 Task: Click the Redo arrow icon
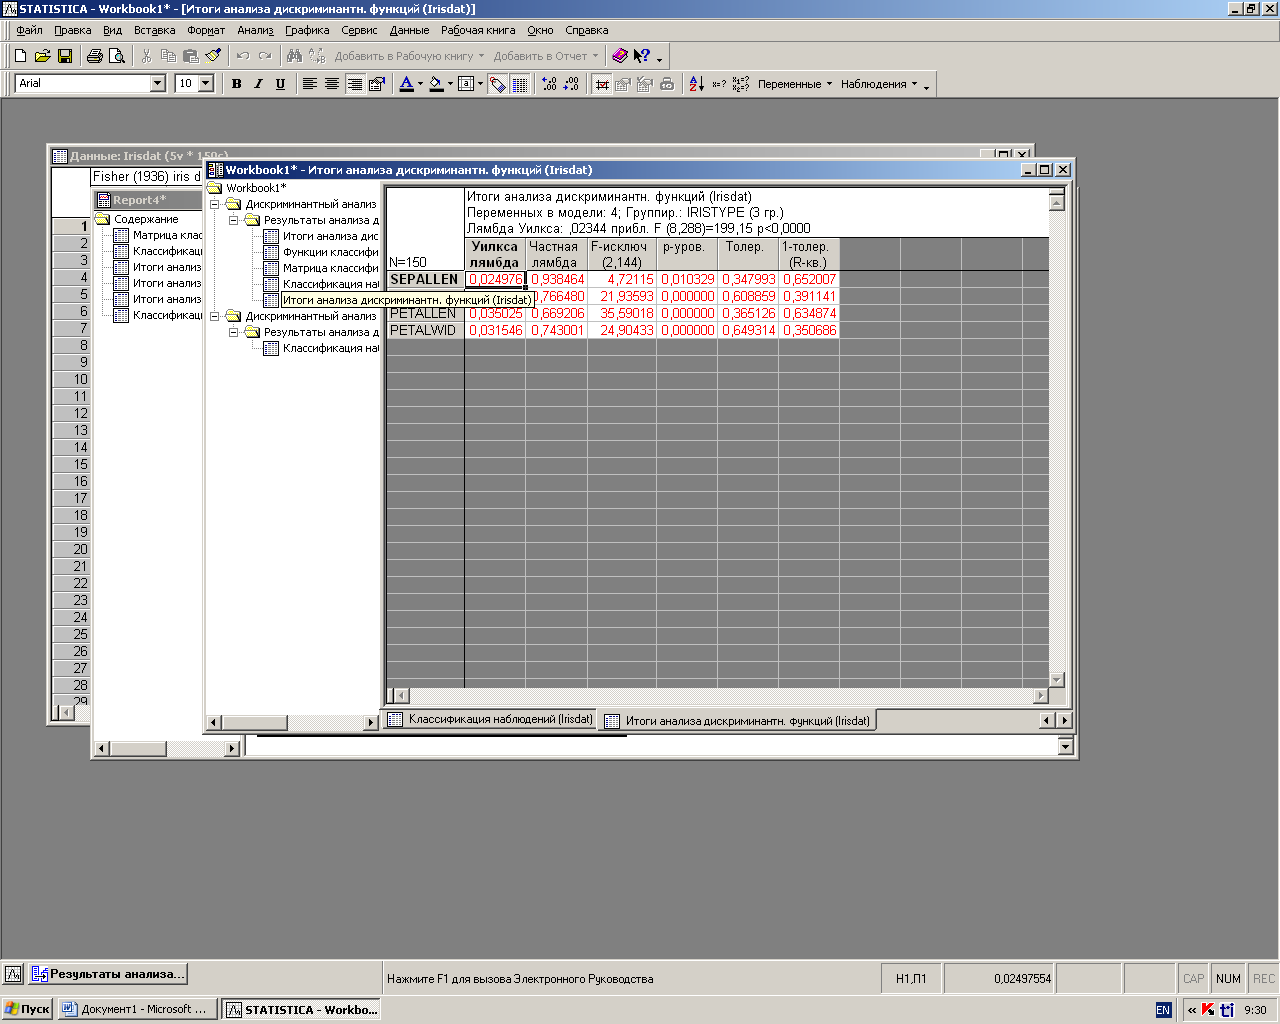(265, 56)
